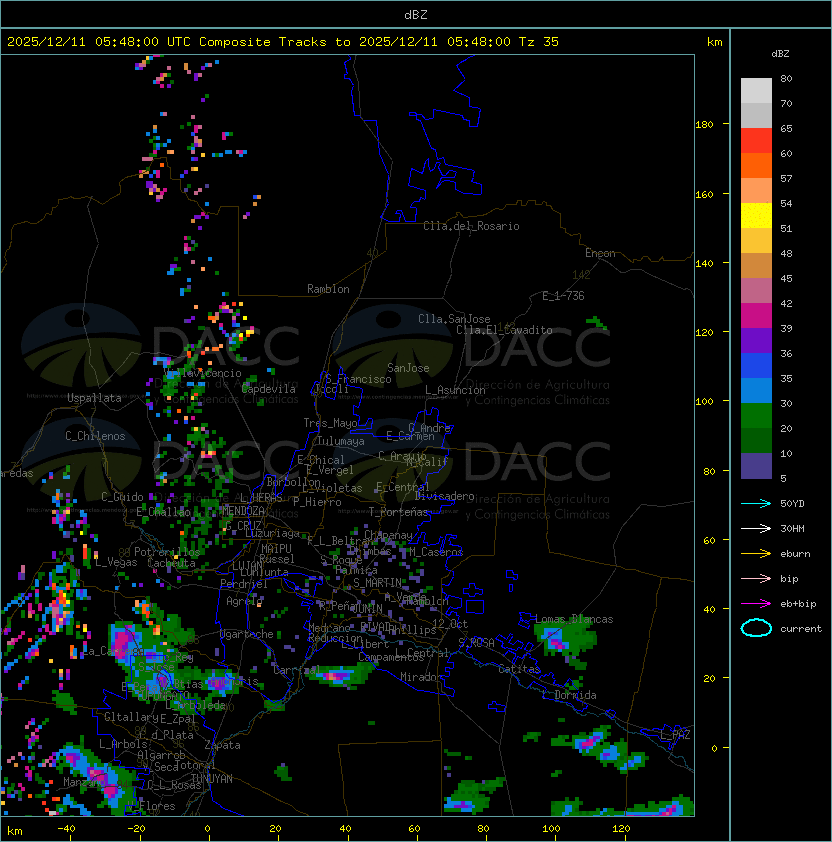Click the -20 km horizontal axis tick
832x842 pixels.
[136, 829]
